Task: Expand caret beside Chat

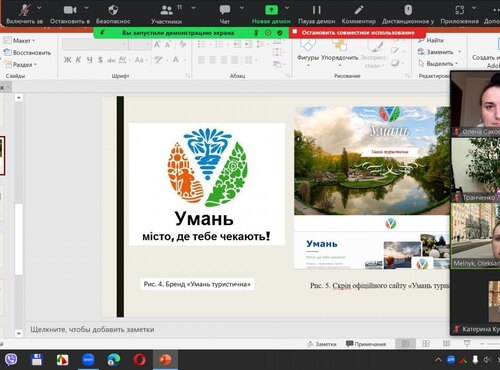Action: (242, 7)
